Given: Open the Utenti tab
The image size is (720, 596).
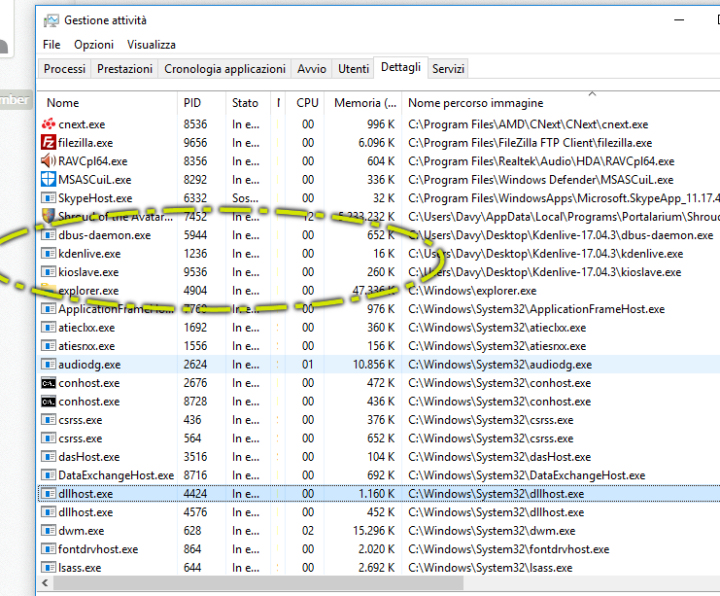Looking at the screenshot, I should tap(353, 69).
